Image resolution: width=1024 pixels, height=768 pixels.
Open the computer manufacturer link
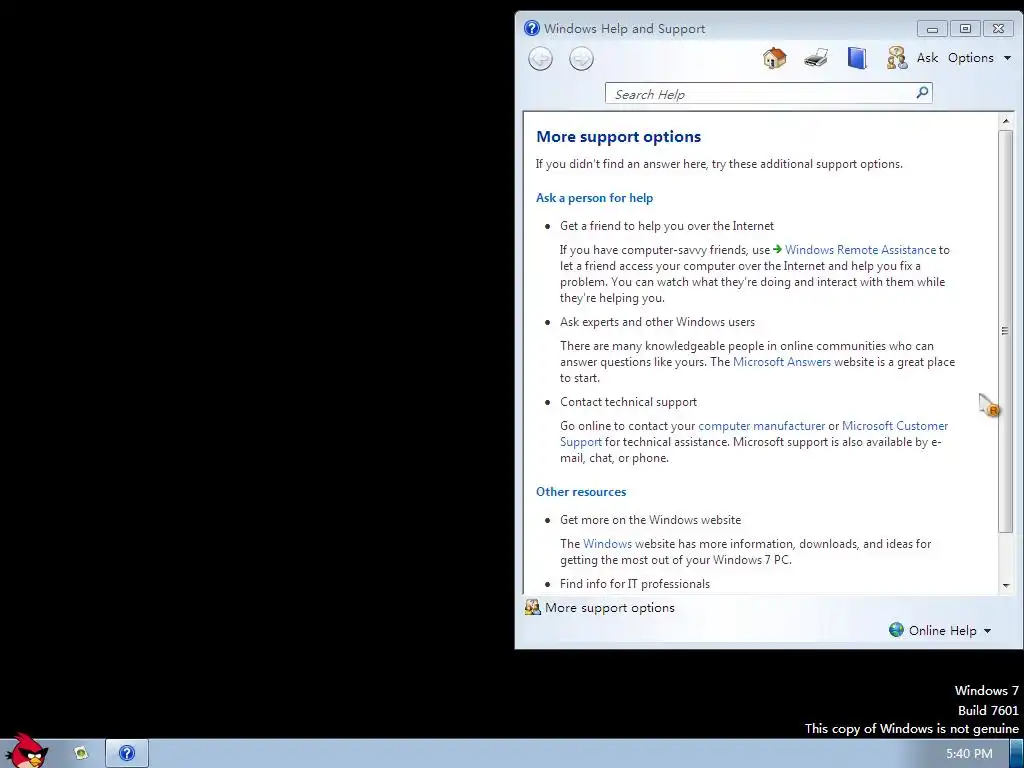click(x=761, y=426)
